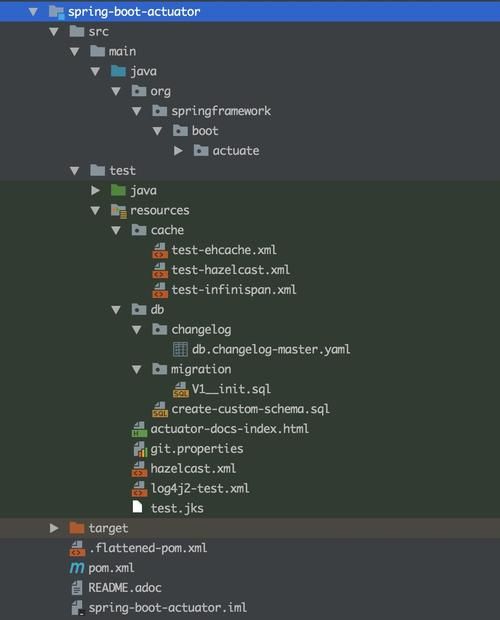Image resolution: width=500 pixels, height=620 pixels.
Task: Click the git.properties file icon
Action: (140, 449)
